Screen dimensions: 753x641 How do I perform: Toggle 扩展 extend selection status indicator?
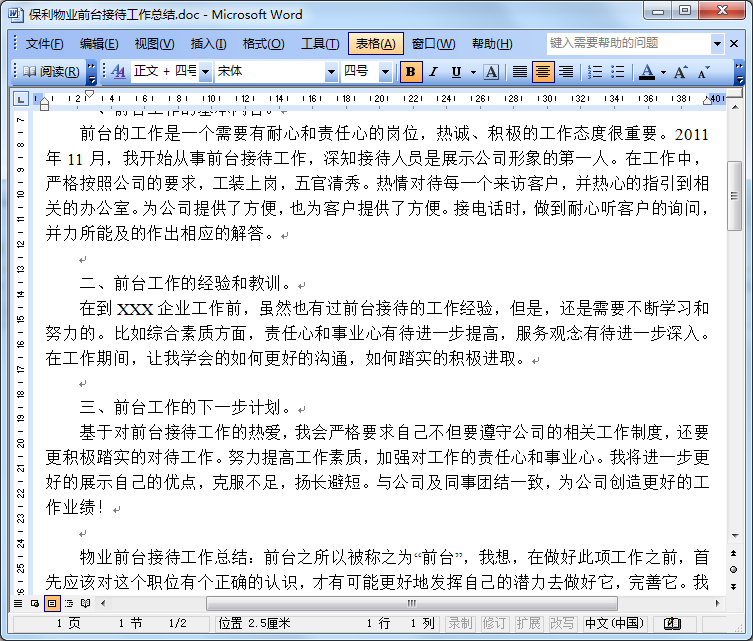click(x=529, y=624)
